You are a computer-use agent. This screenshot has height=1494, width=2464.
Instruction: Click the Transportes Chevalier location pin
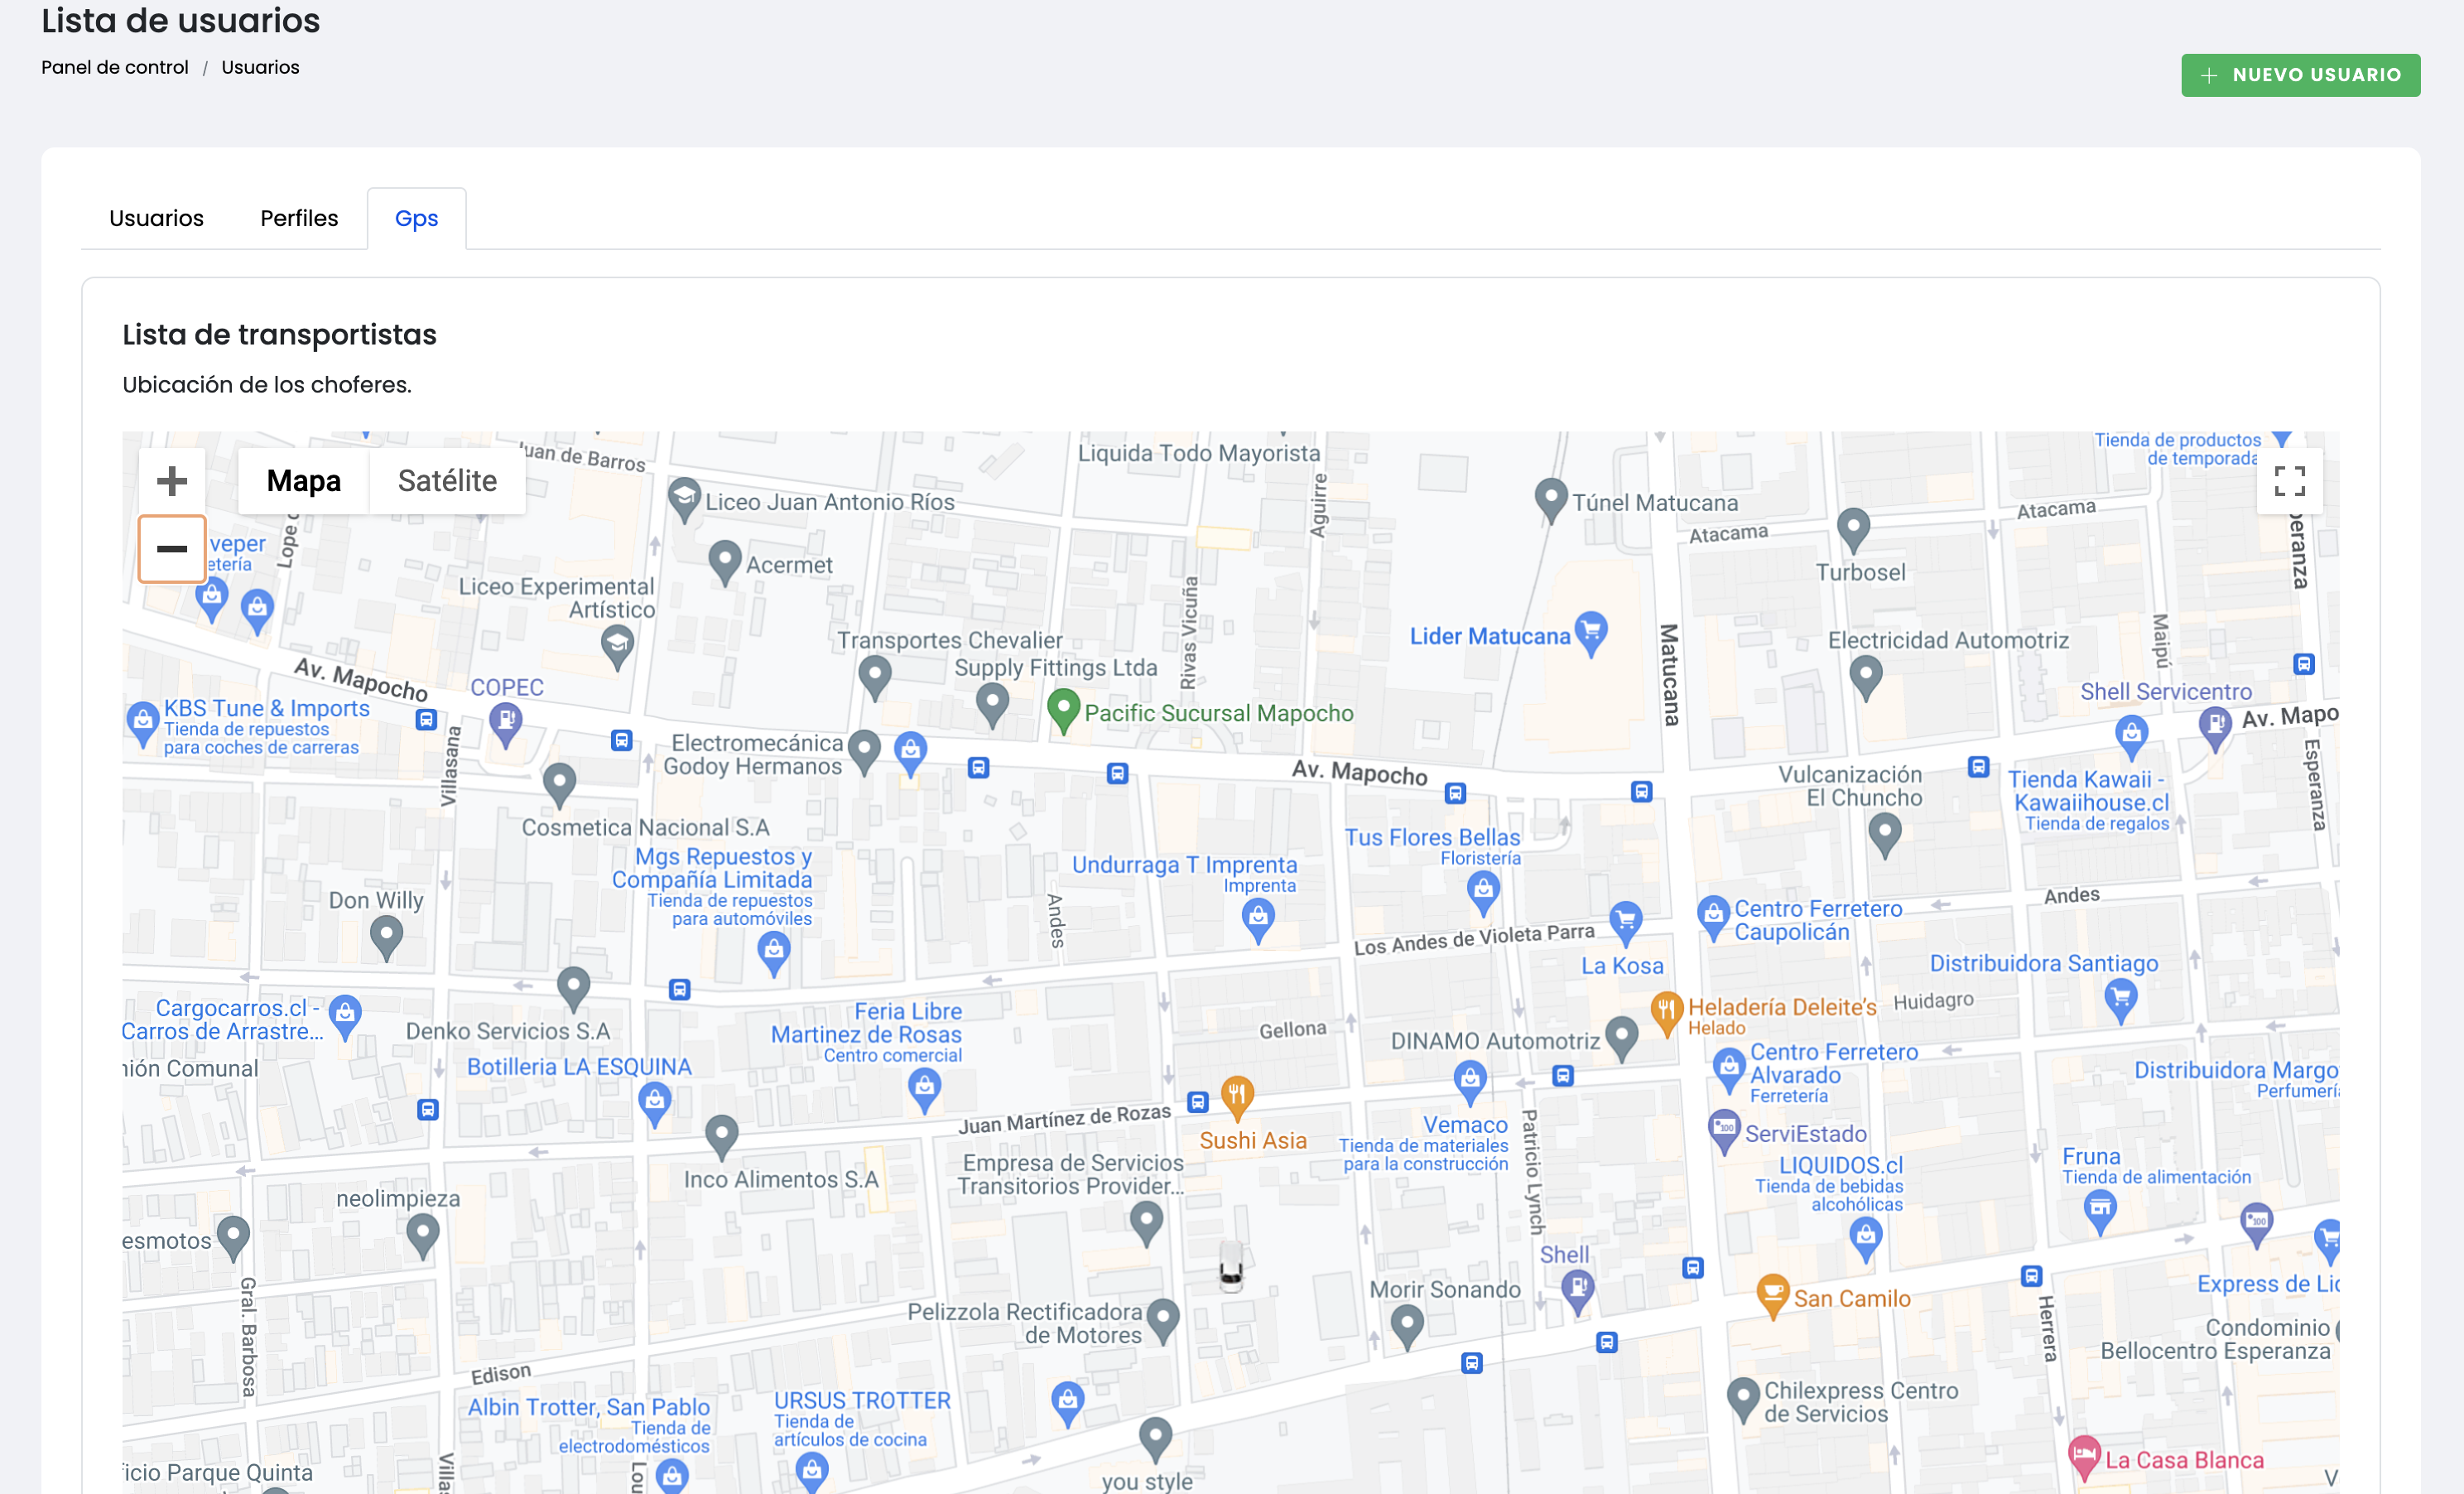(x=875, y=677)
